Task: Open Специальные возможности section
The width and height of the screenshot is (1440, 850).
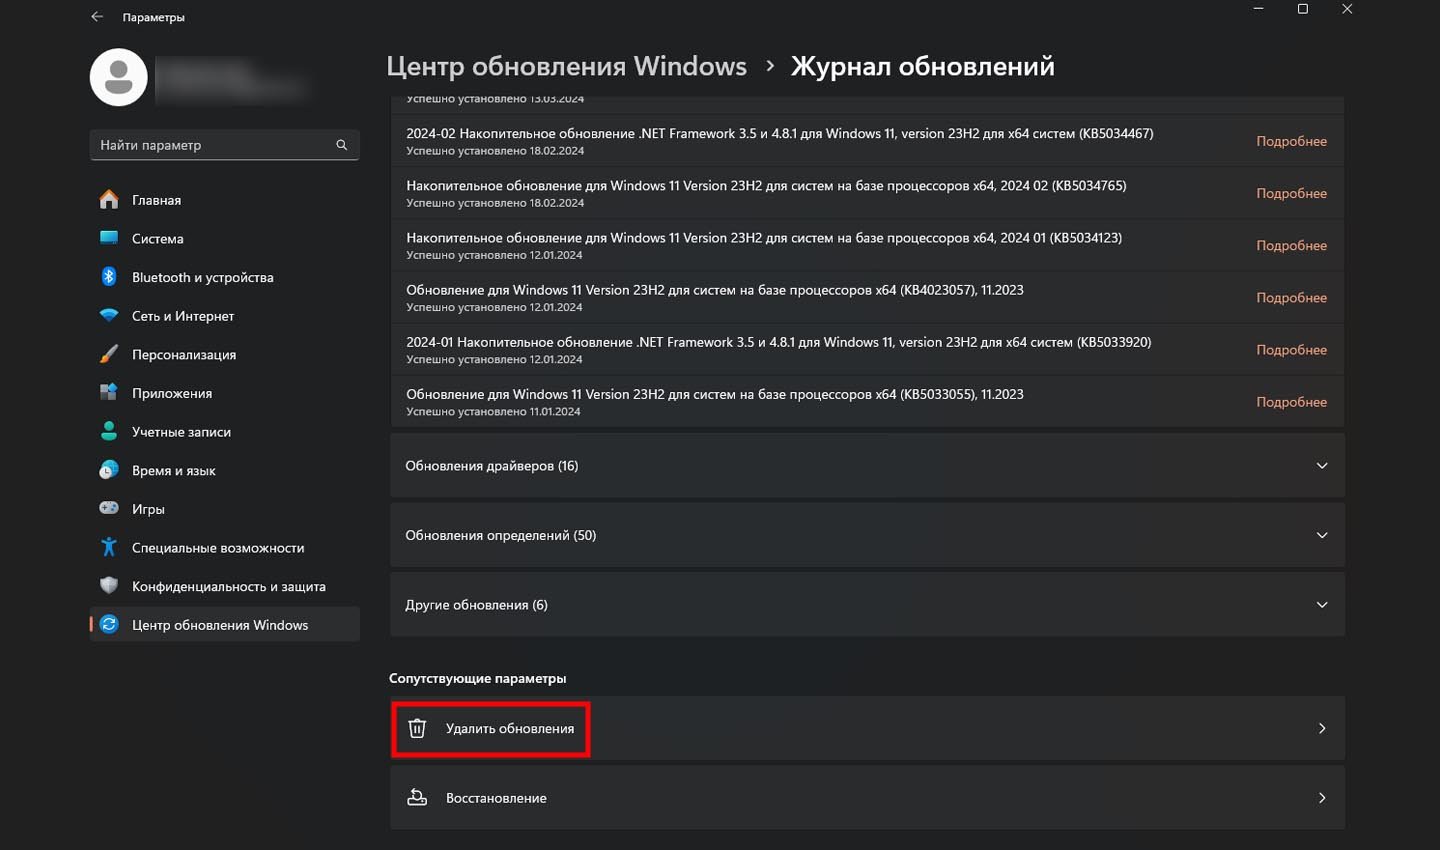Action: coord(224,548)
